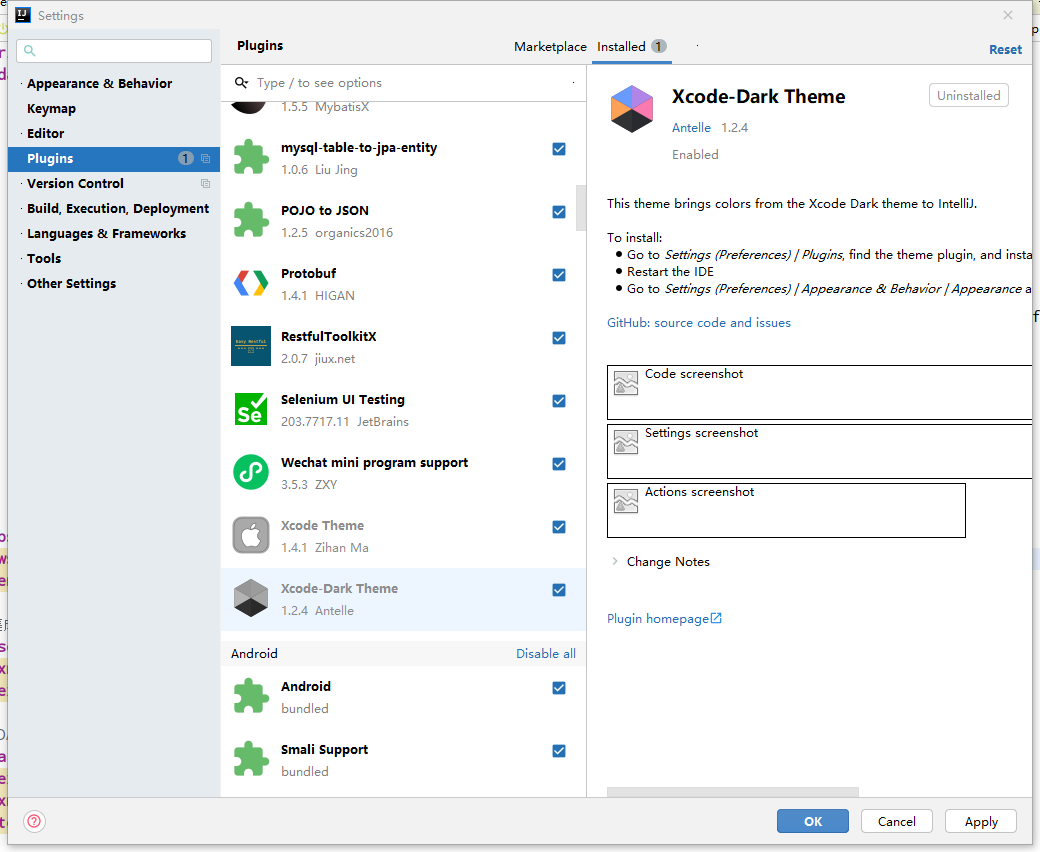1040x852 pixels.
Task: Close the Settings dialog window
Action: (1008, 15)
